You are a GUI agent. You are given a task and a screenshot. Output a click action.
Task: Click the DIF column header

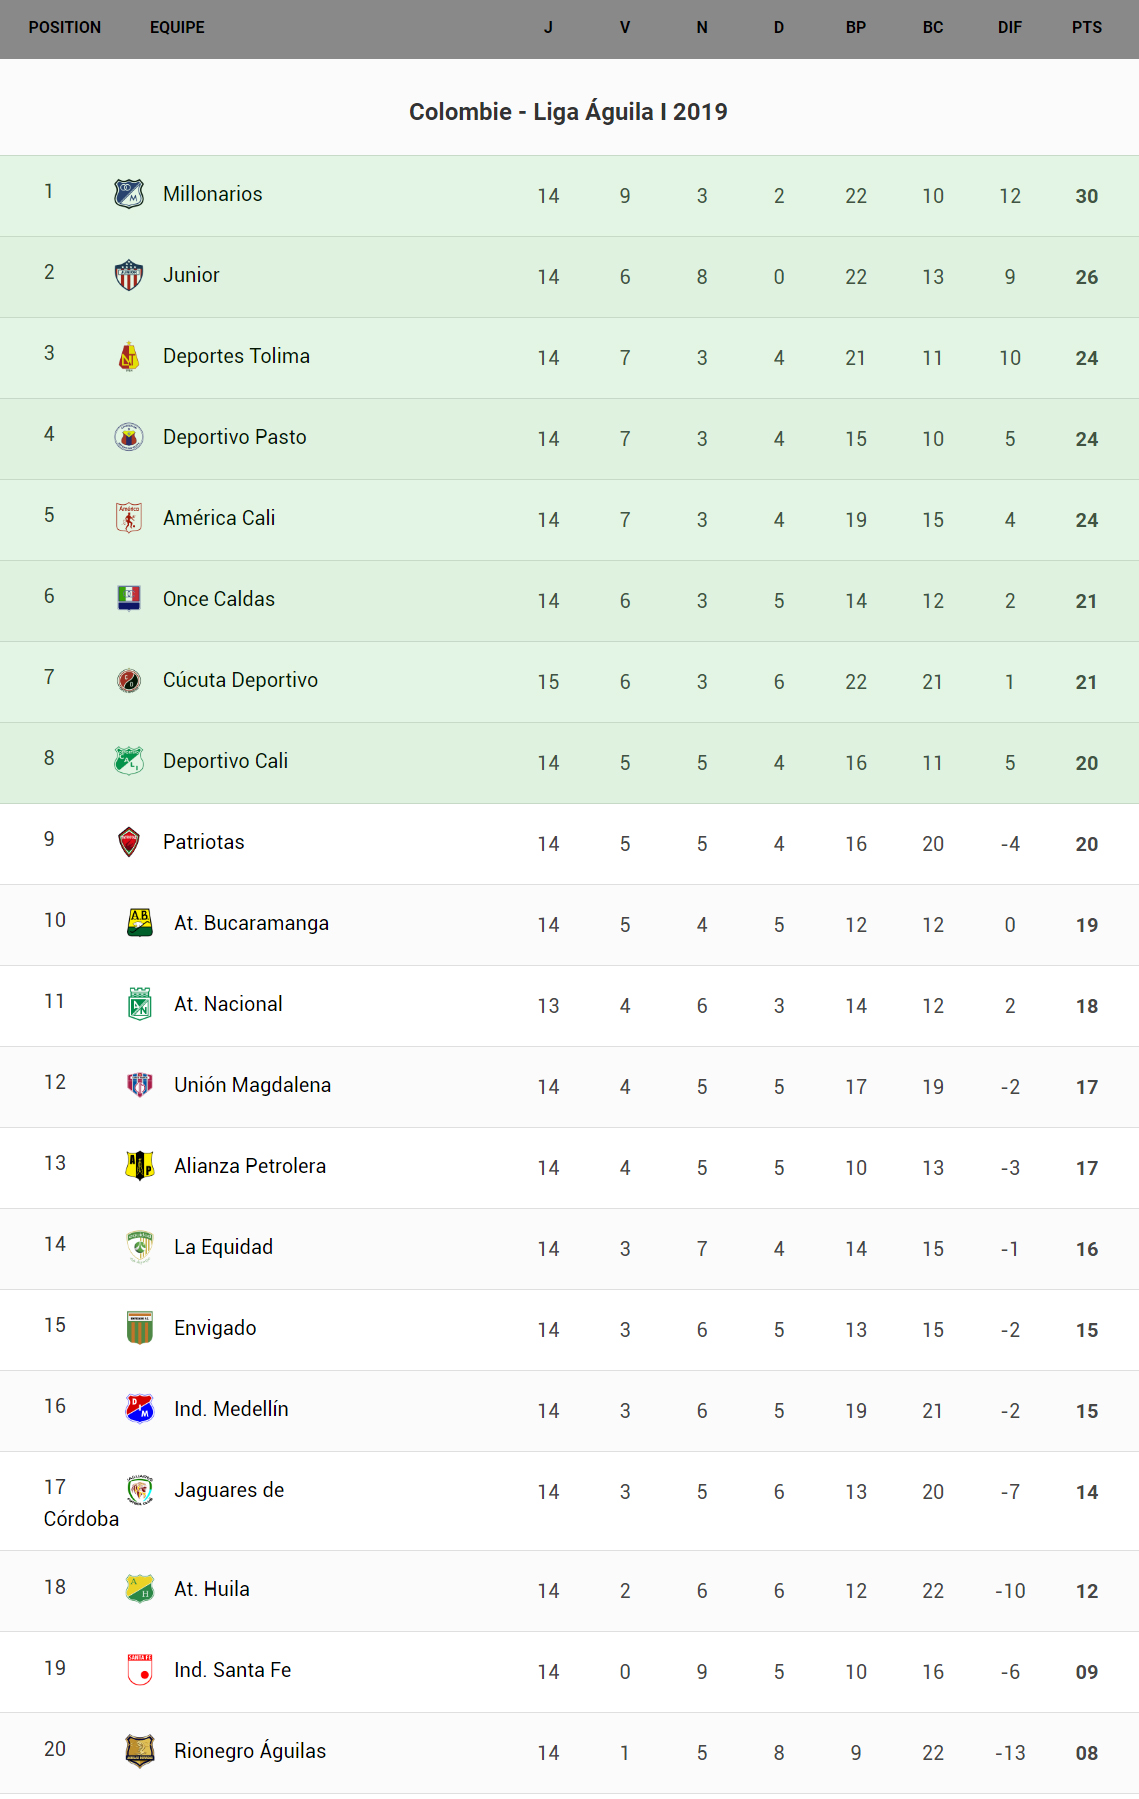click(1009, 28)
